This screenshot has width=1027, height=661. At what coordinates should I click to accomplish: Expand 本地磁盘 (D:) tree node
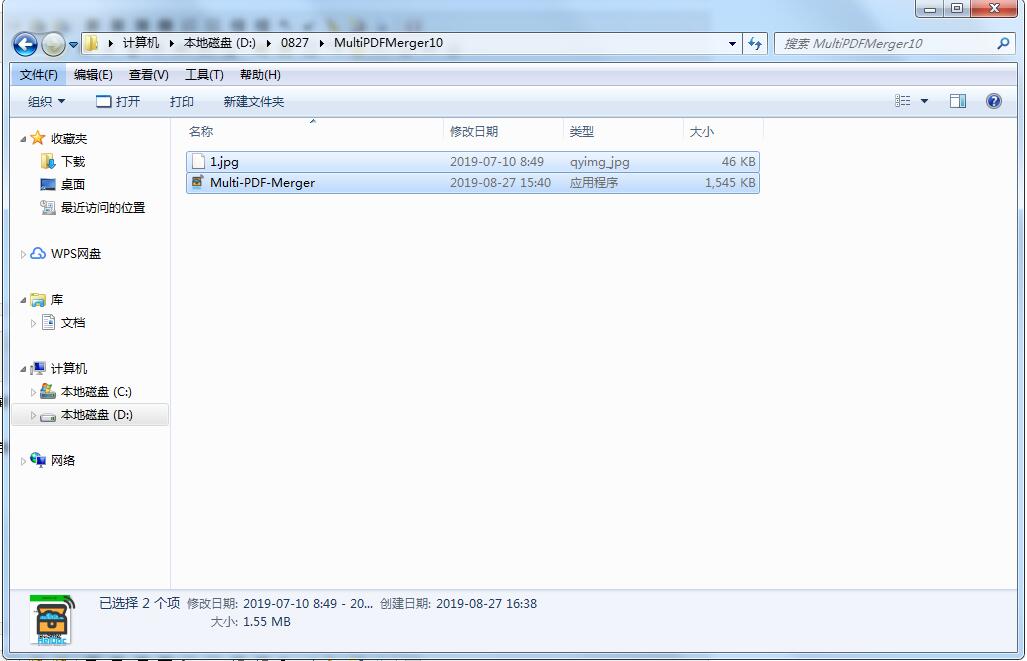point(33,415)
